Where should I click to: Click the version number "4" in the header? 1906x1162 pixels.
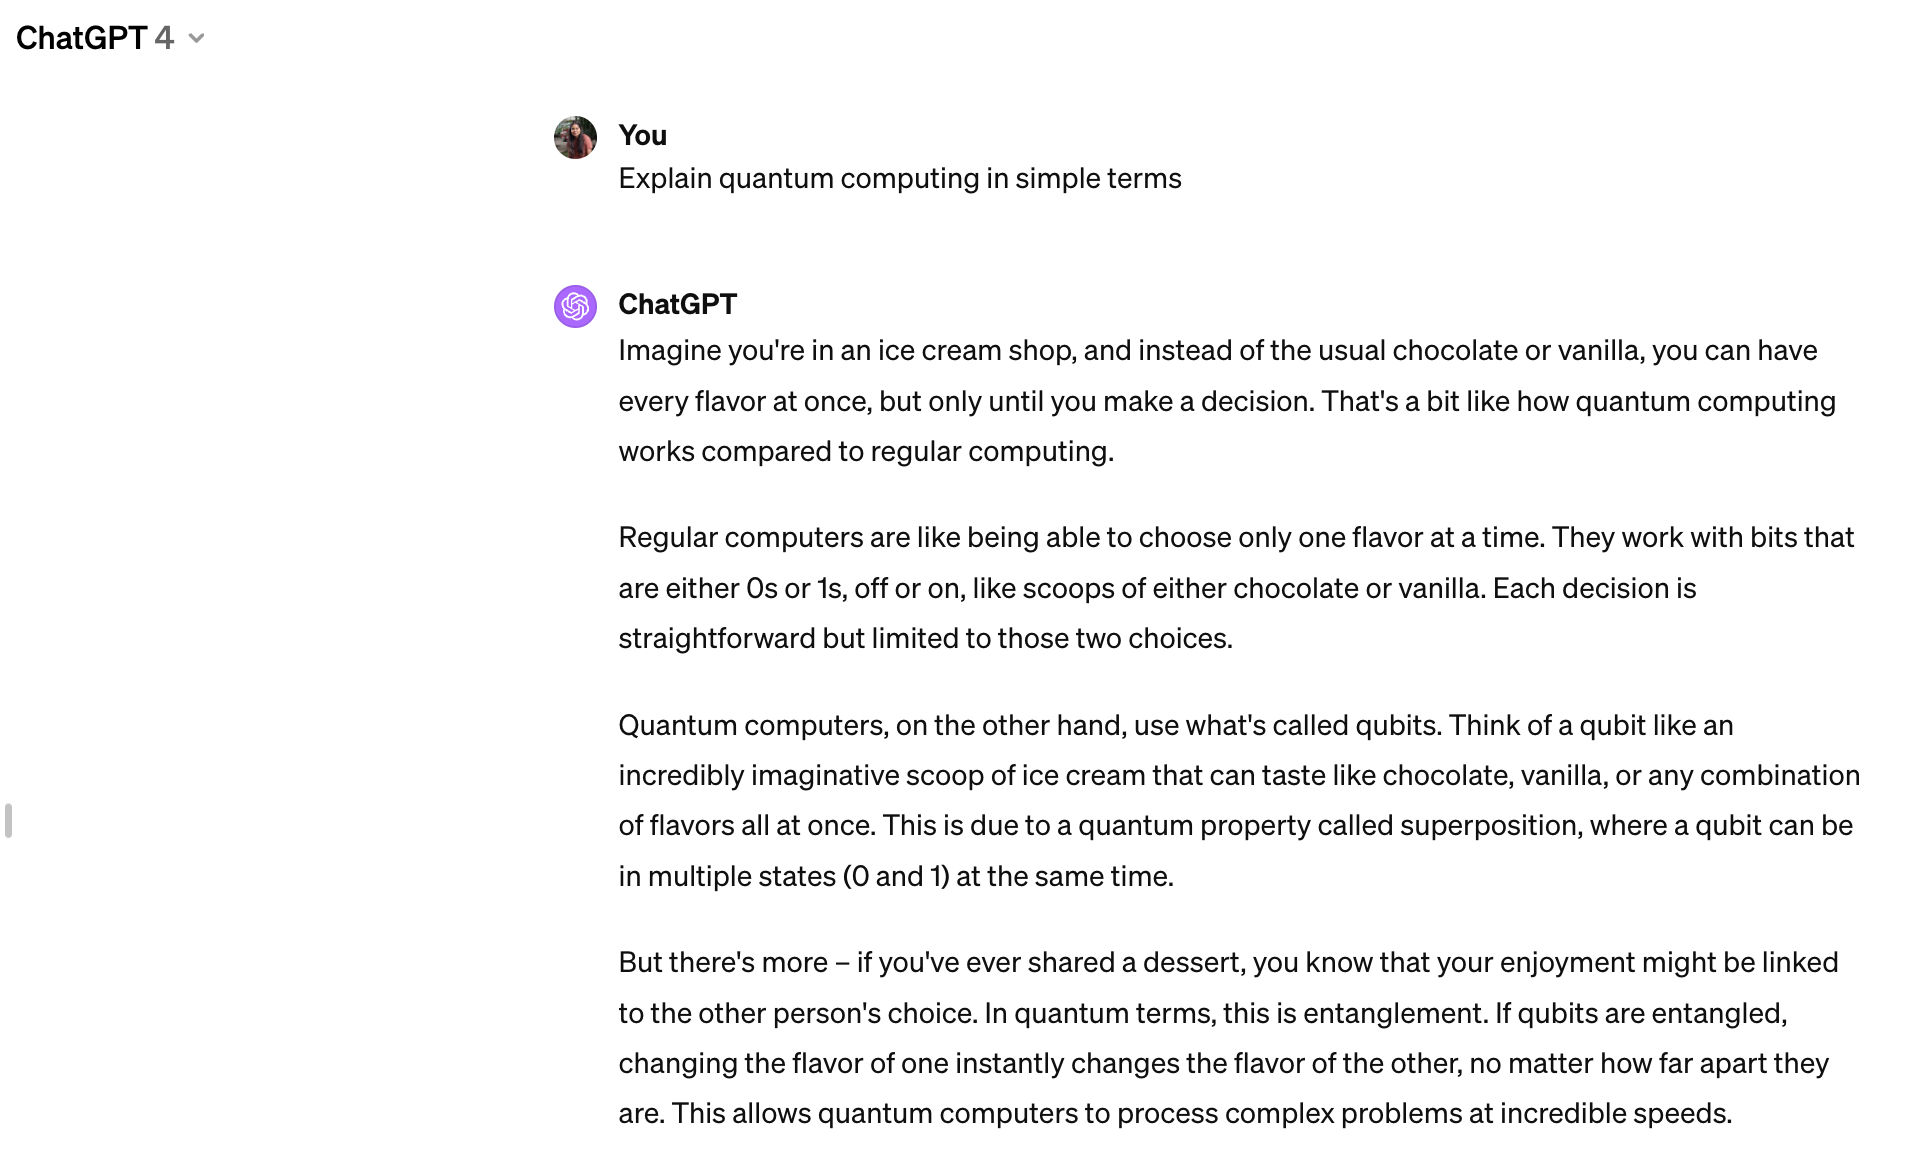coord(164,38)
